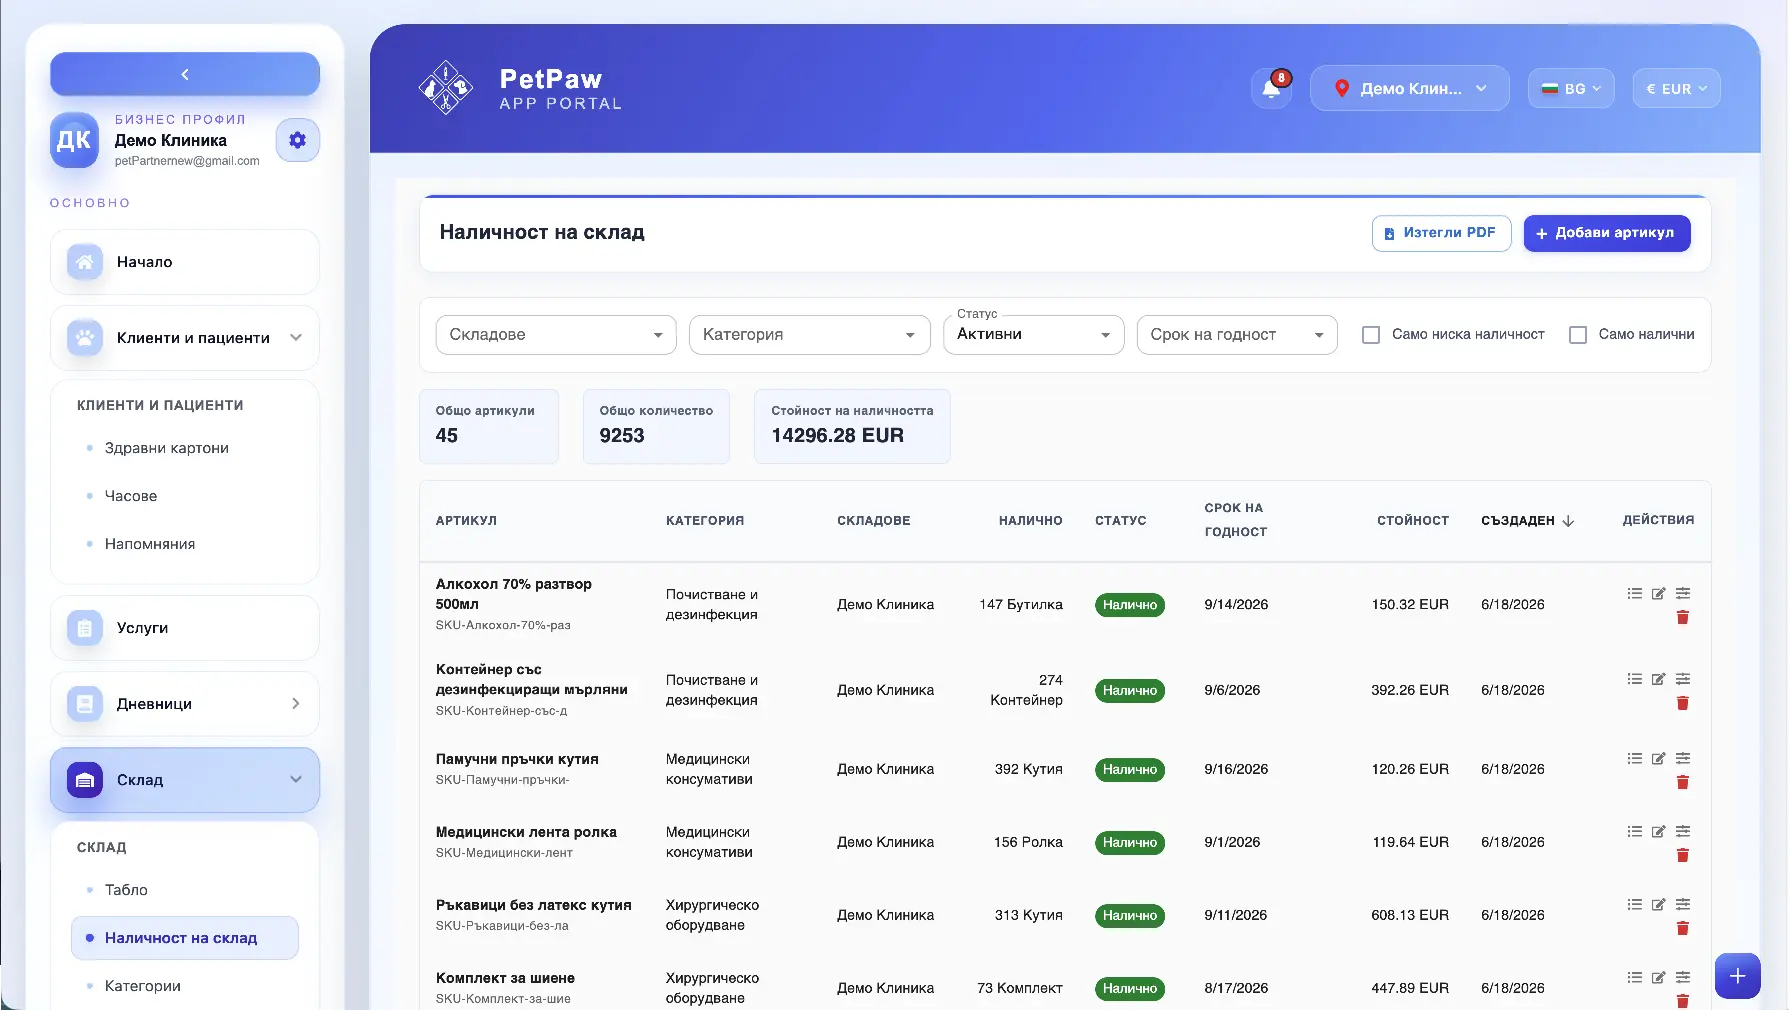This screenshot has width=1789, height=1010.
Task: Edit the Комплект за шиене item
Action: [1659, 977]
